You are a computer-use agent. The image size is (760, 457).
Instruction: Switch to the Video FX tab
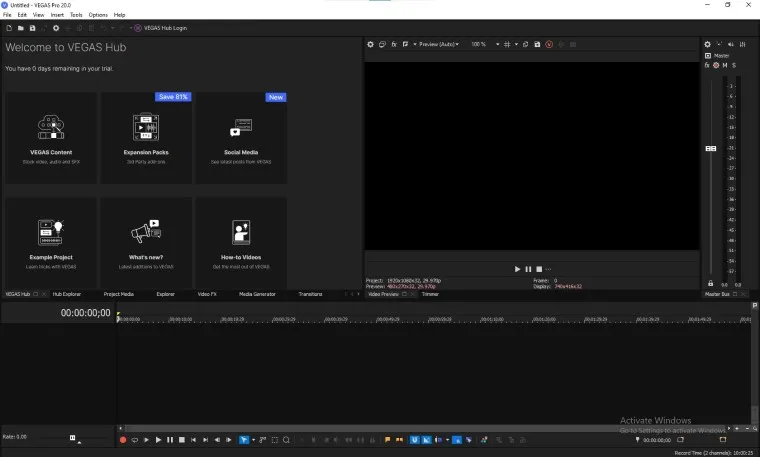tap(207, 294)
